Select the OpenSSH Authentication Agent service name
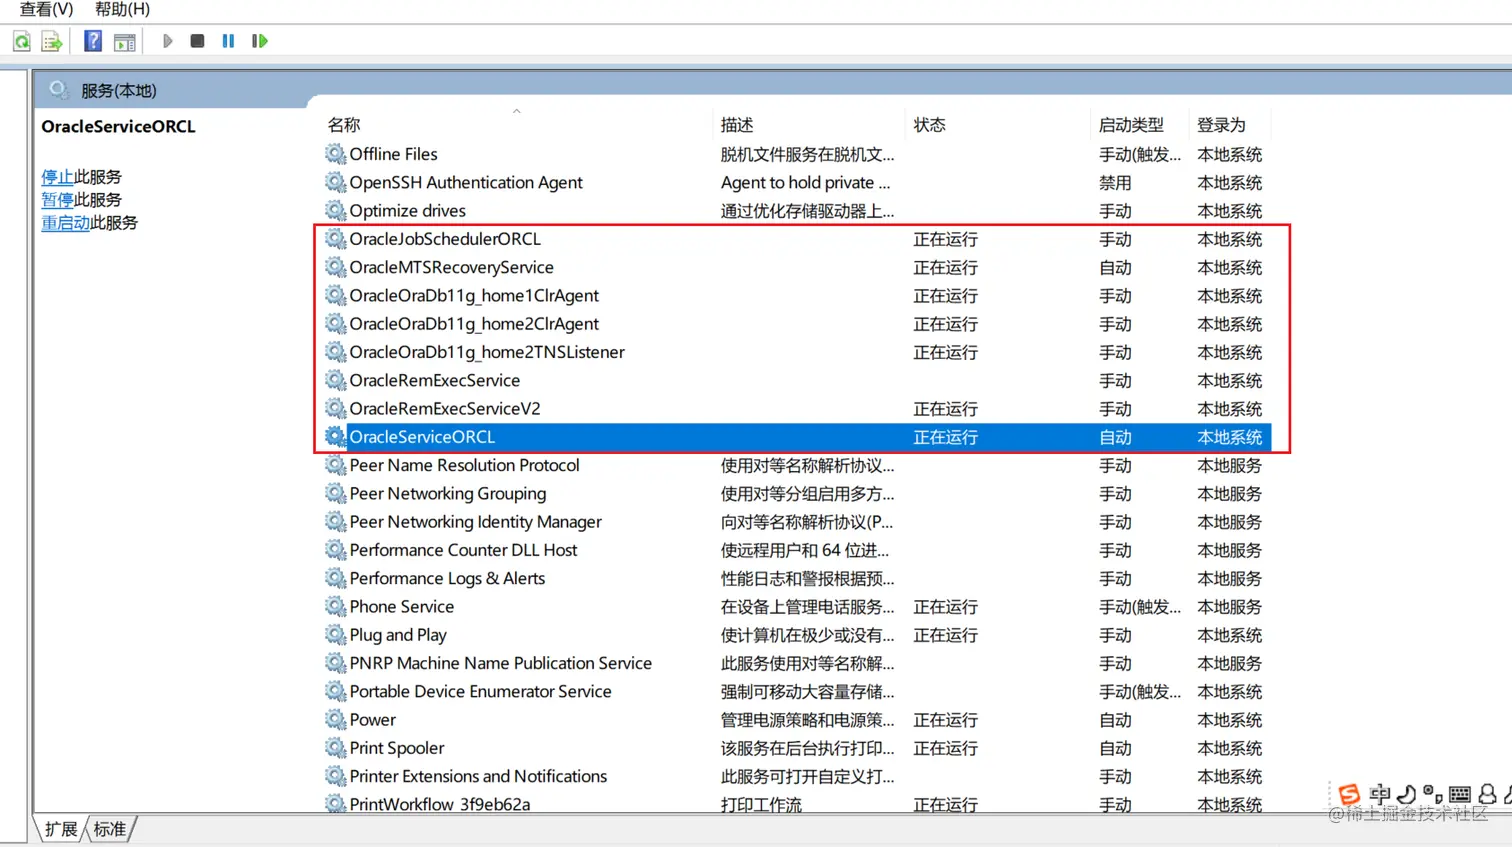The image size is (1512, 847). click(x=466, y=182)
